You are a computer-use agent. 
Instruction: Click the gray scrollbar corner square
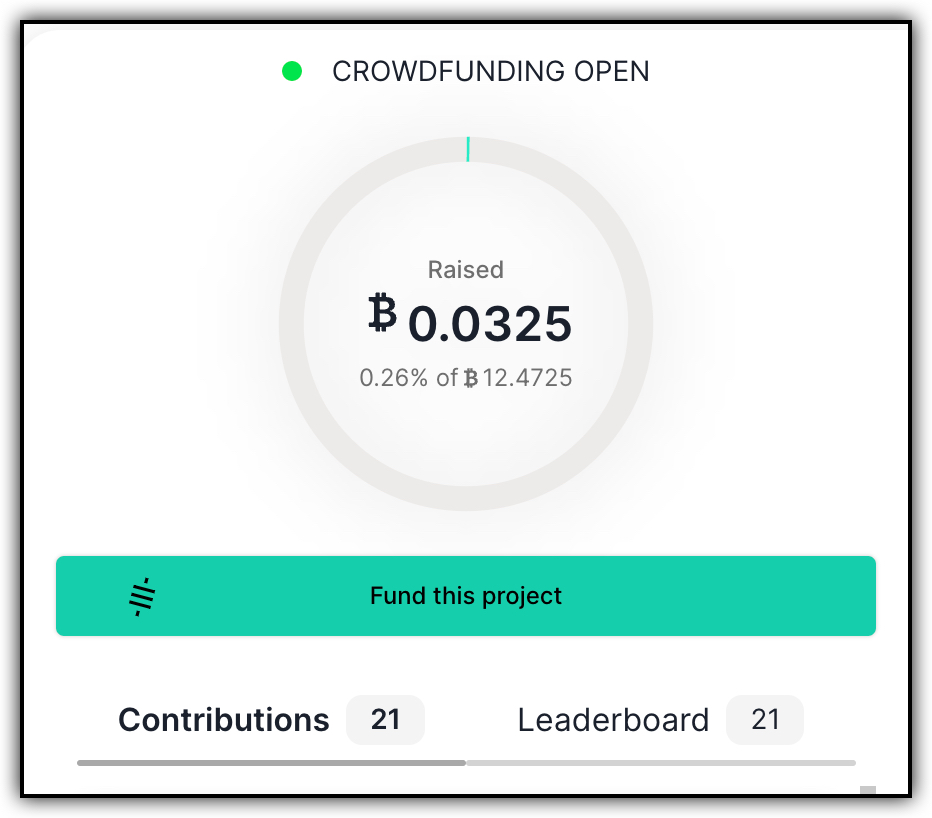868,790
